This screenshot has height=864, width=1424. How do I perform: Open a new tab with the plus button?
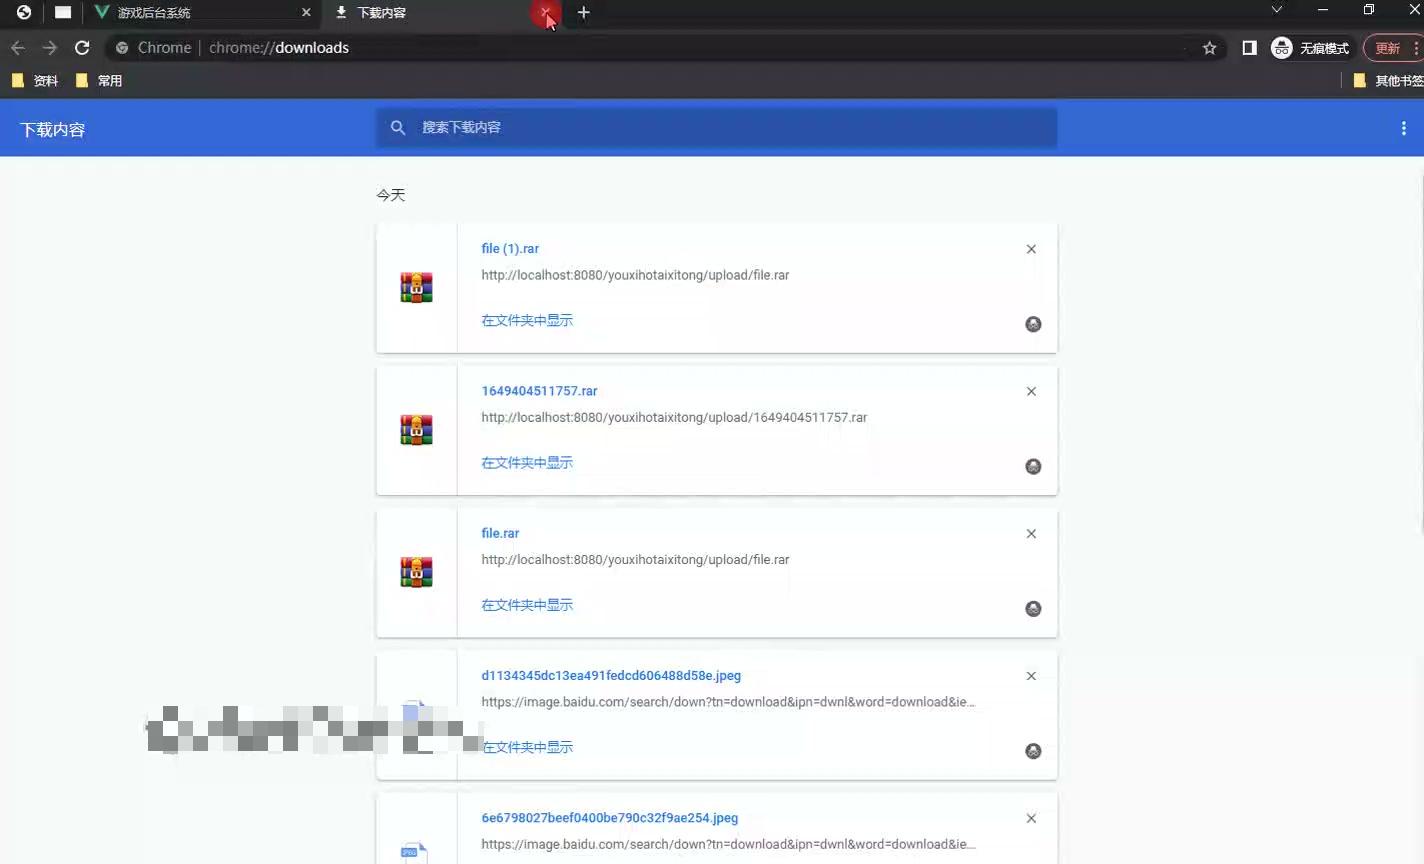583,13
